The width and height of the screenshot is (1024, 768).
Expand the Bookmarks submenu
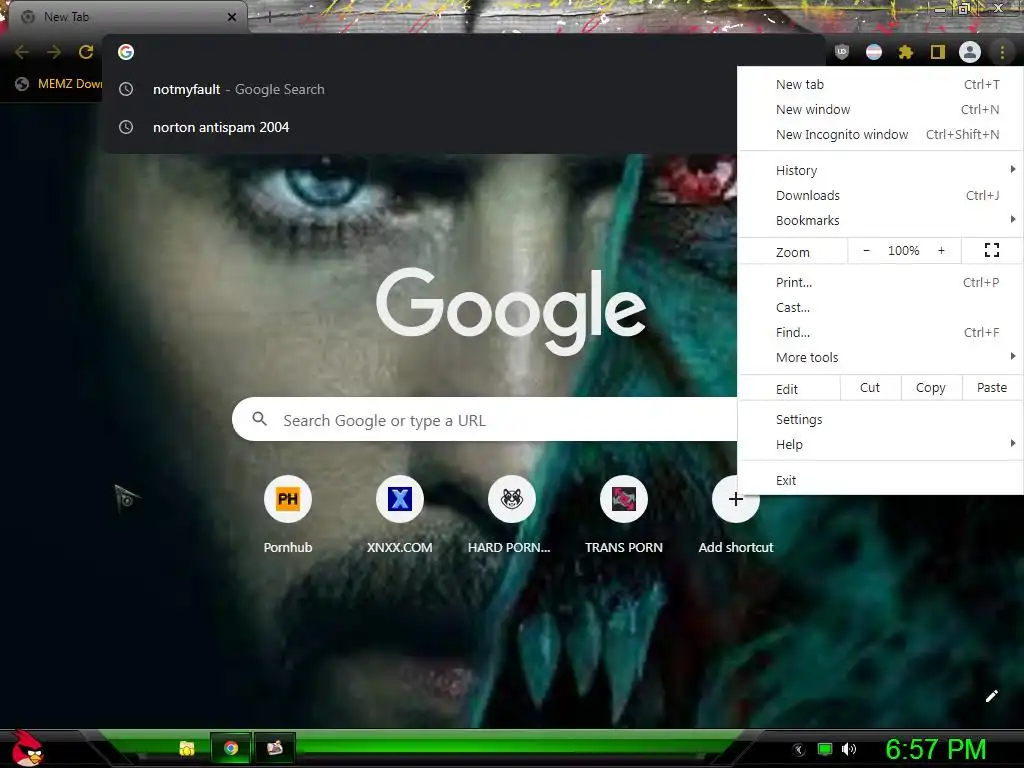(880, 220)
